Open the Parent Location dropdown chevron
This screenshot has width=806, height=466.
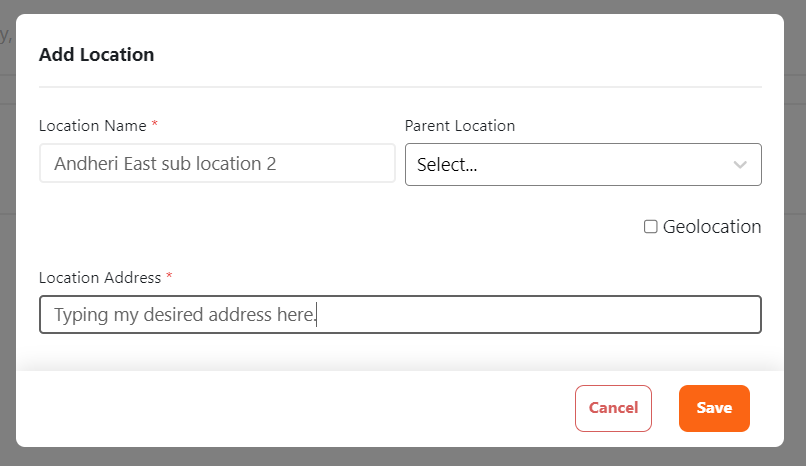740,165
